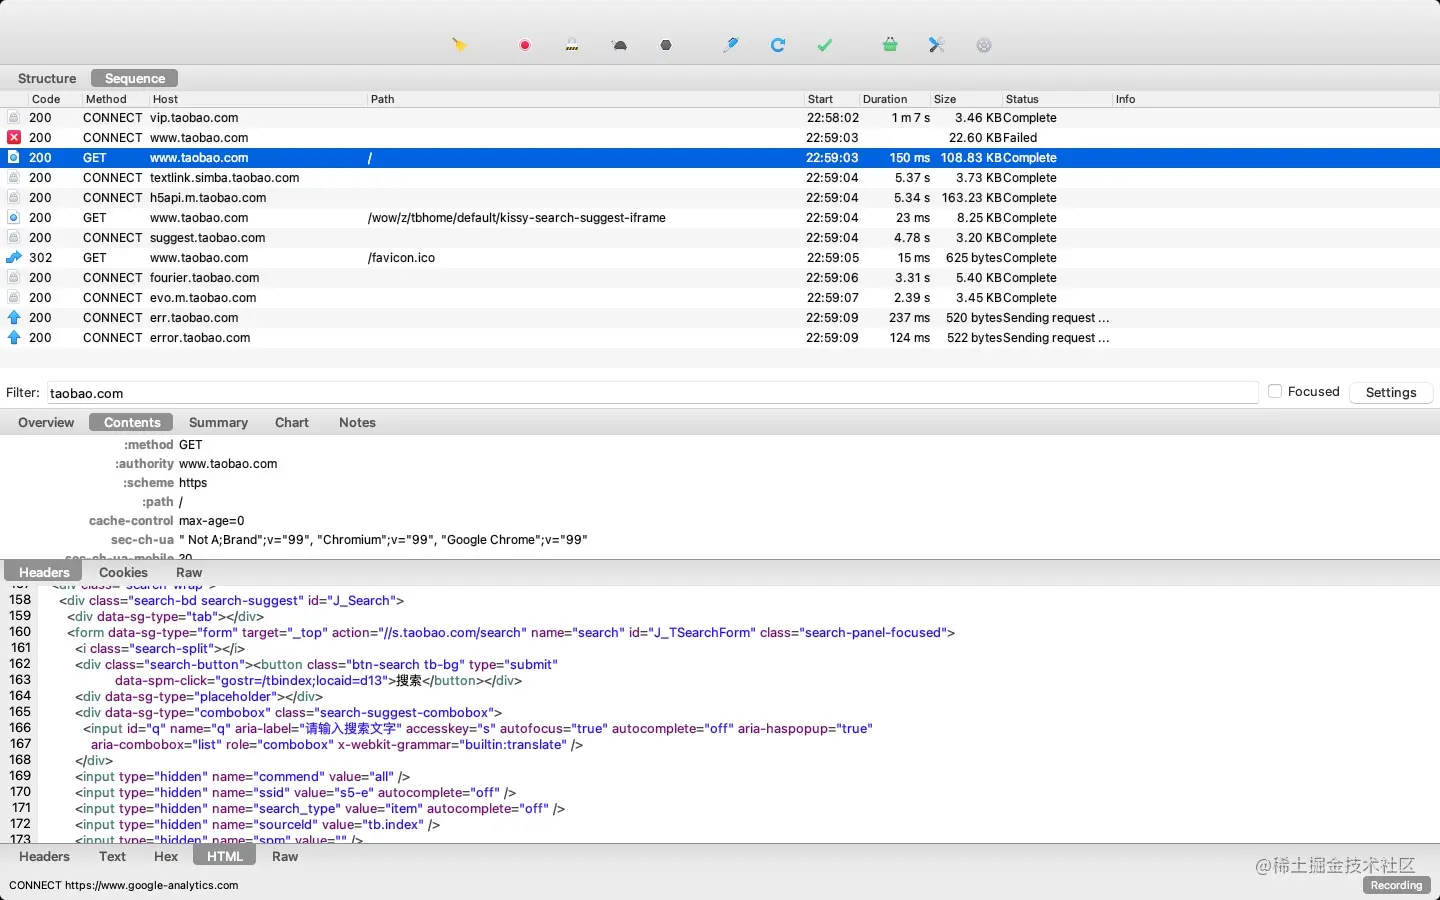Click the 108.83 KB size cell

(970, 158)
